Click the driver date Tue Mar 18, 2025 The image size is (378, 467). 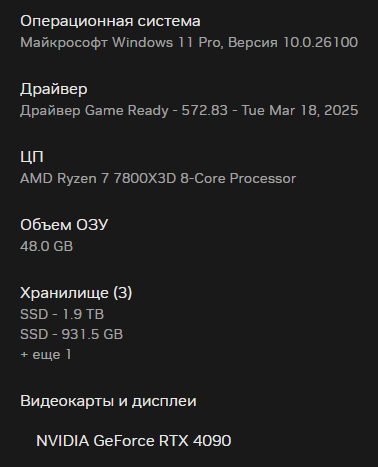point(300,110)
